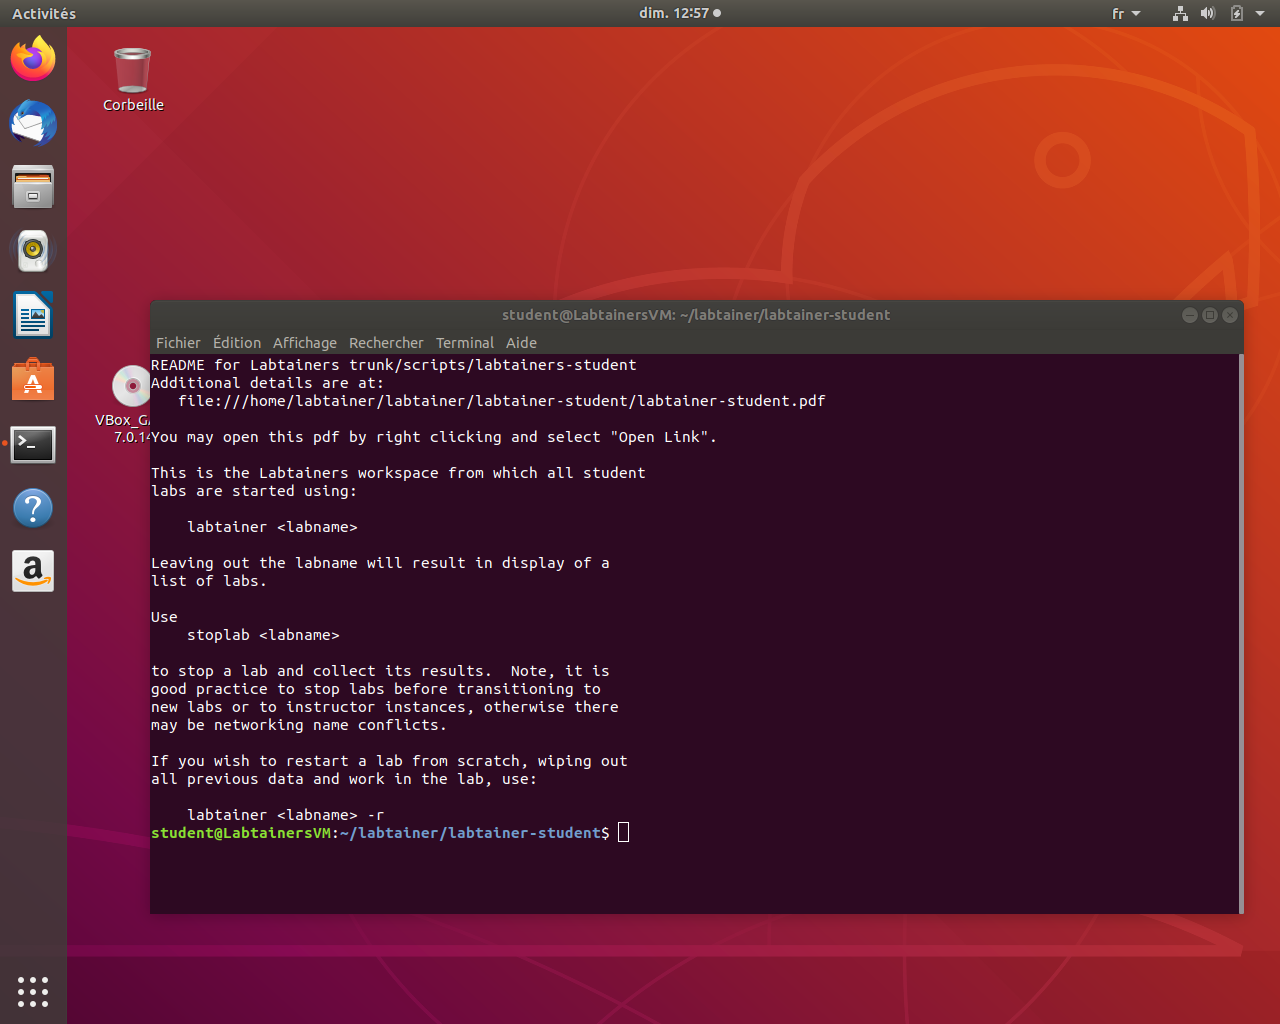Open the Fichier menu
Viewport: 1280px width, 1024px height.
[178, 343]
